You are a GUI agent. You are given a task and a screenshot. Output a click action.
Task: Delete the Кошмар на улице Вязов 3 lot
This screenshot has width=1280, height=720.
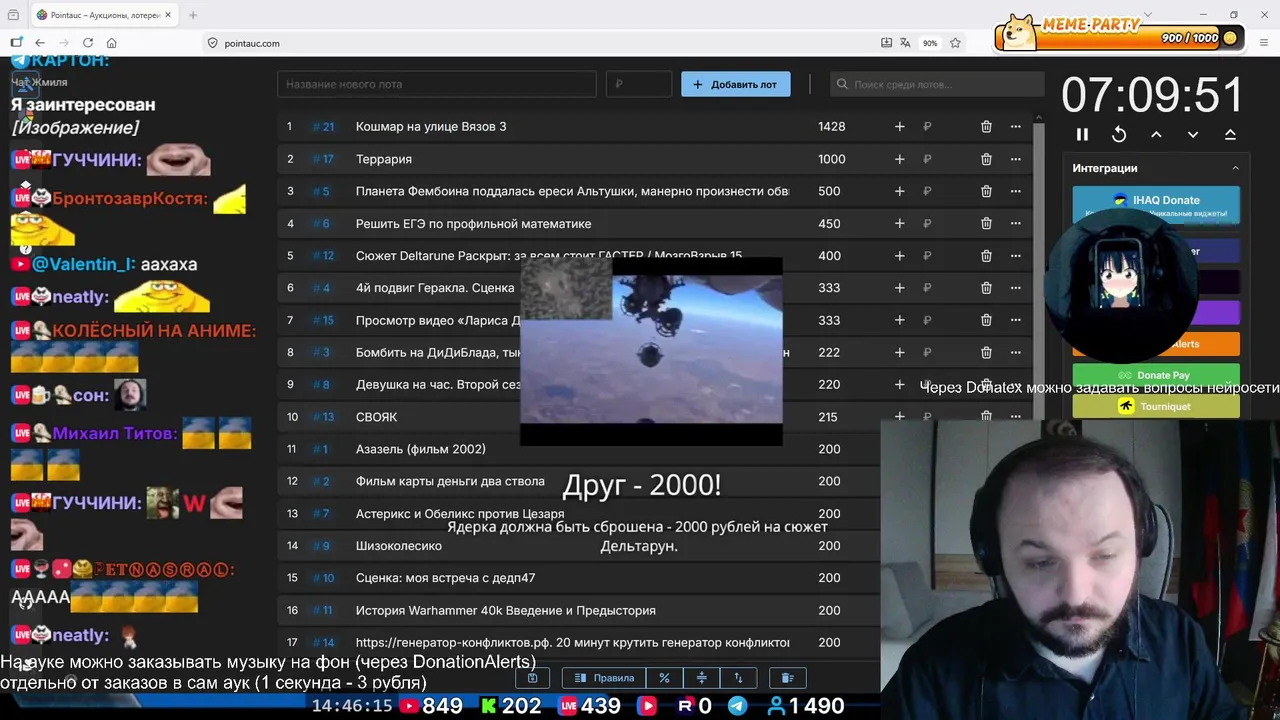click(x=986, y=127)
